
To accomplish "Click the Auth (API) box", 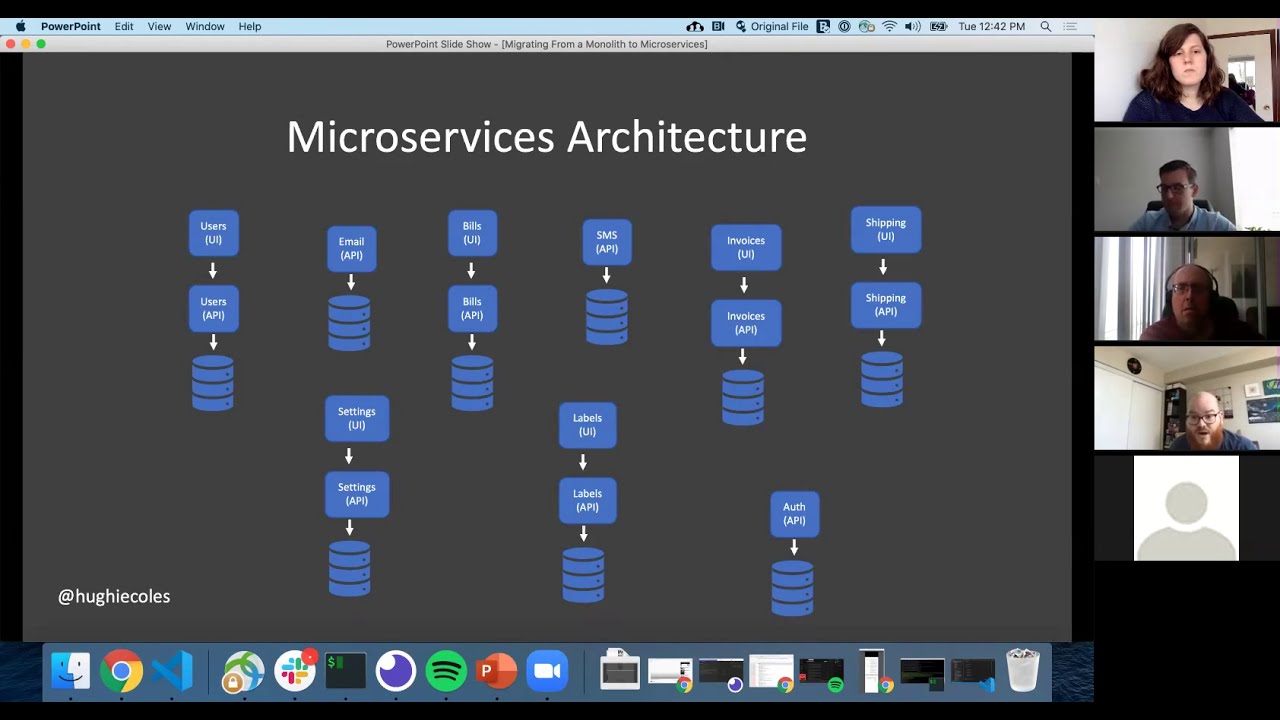I will tap(794, 514).
